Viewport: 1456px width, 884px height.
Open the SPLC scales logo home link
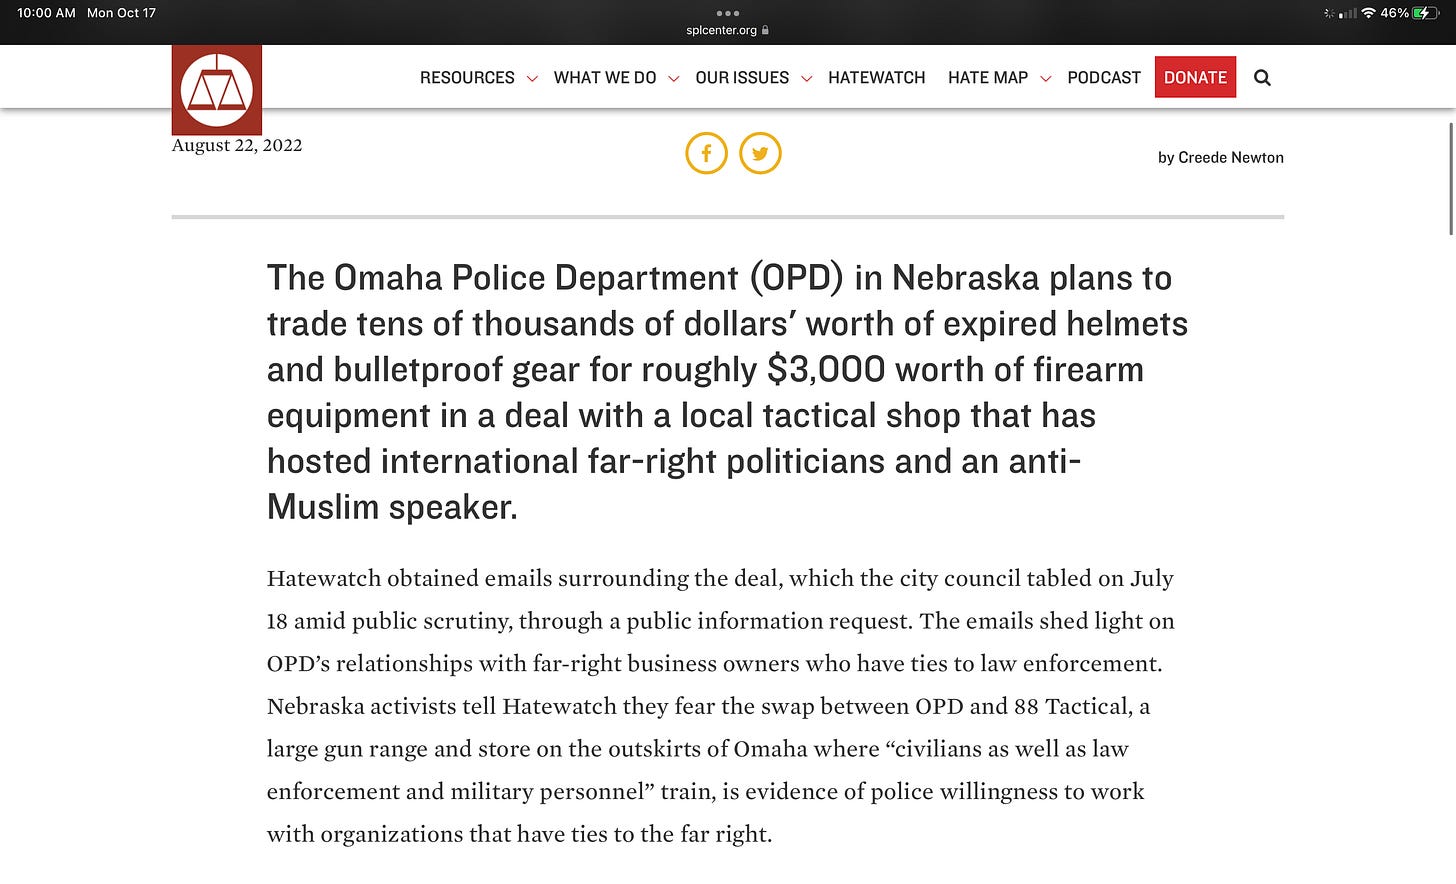tap(217, 90)
